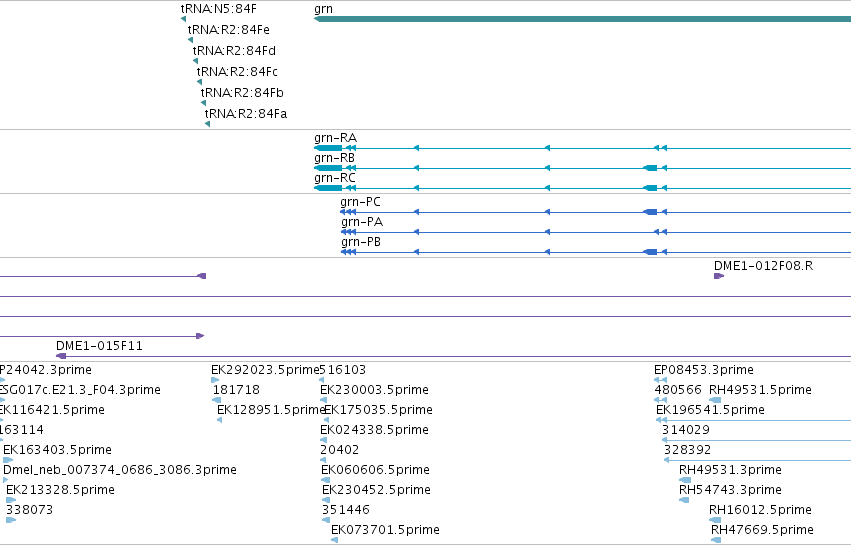Select the grn-RB thick terminal exon block
Screen dimensions: 851x545
[x=328, y=168]
